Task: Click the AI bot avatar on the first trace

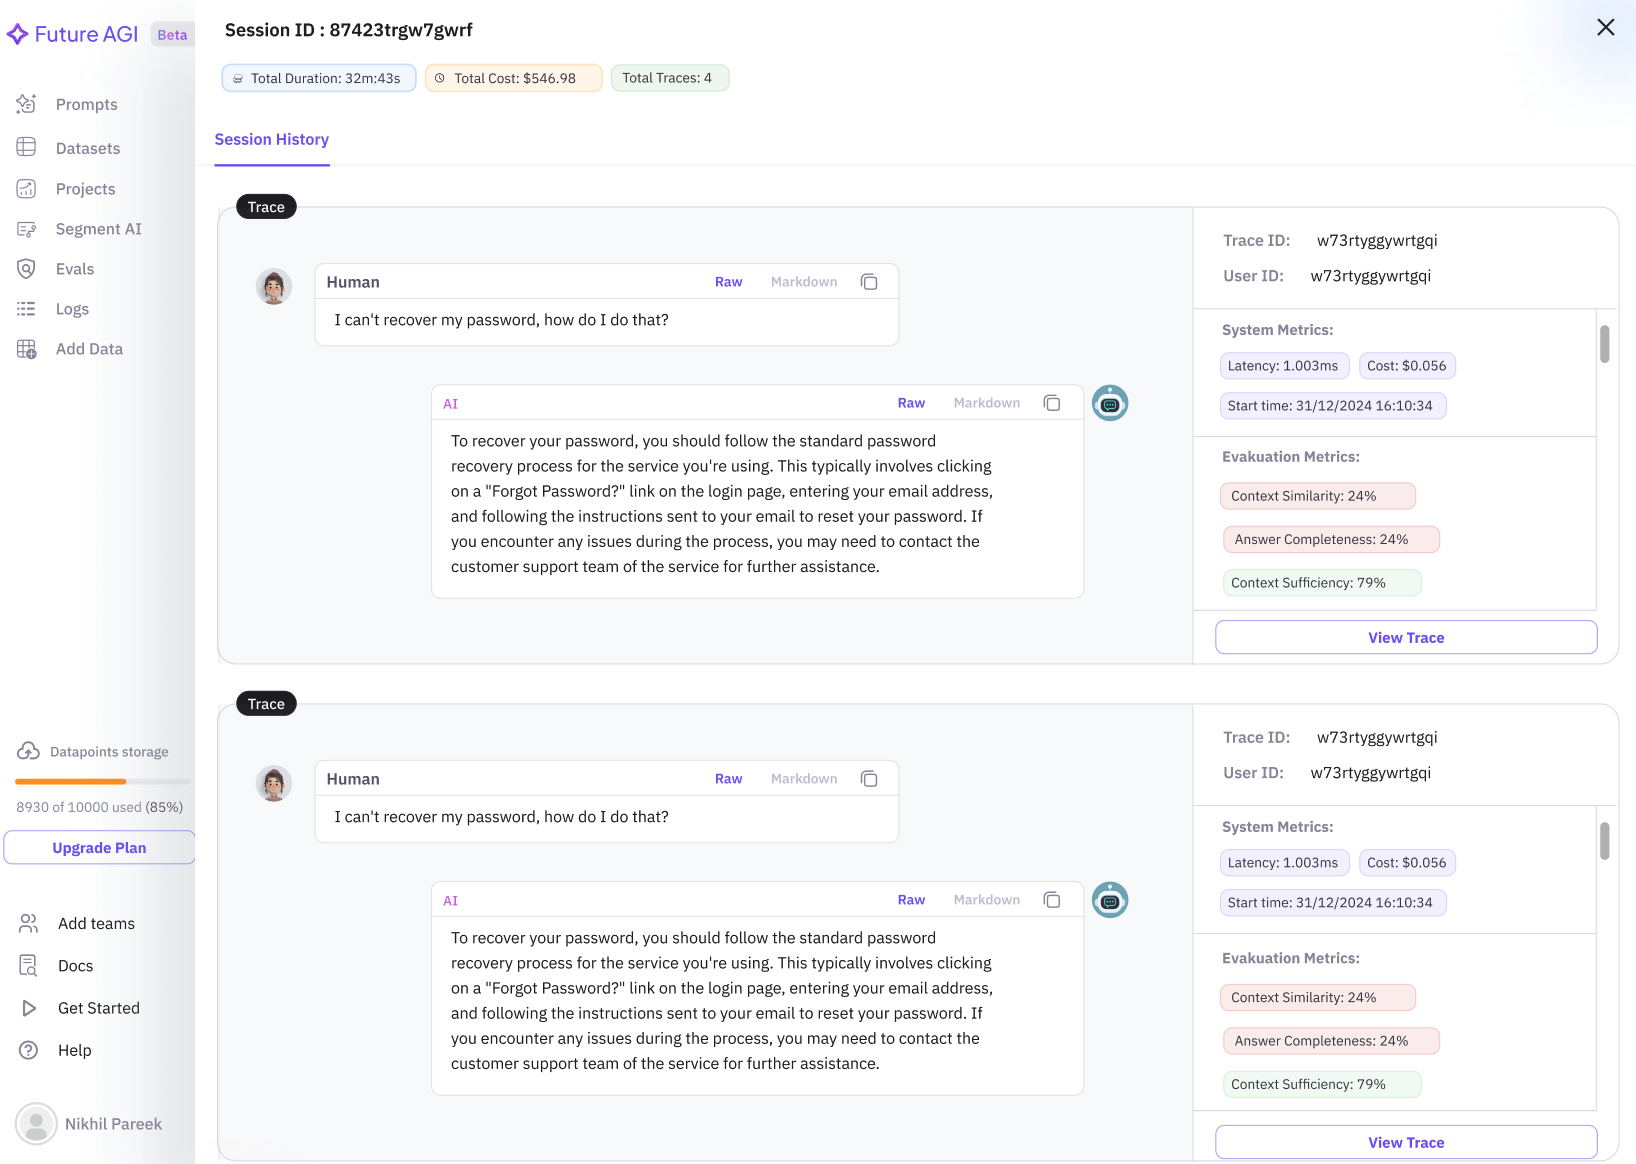Action: [x=1109, y=402]
